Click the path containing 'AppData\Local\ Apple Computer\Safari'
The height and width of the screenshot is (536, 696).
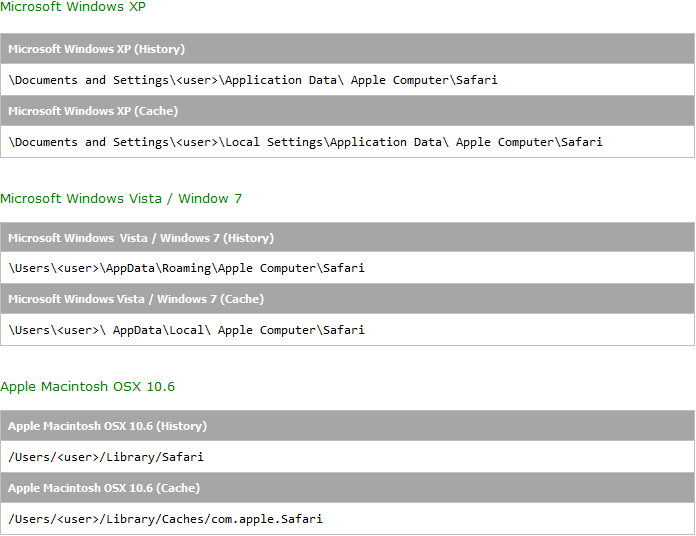click(x=186, y=331)
